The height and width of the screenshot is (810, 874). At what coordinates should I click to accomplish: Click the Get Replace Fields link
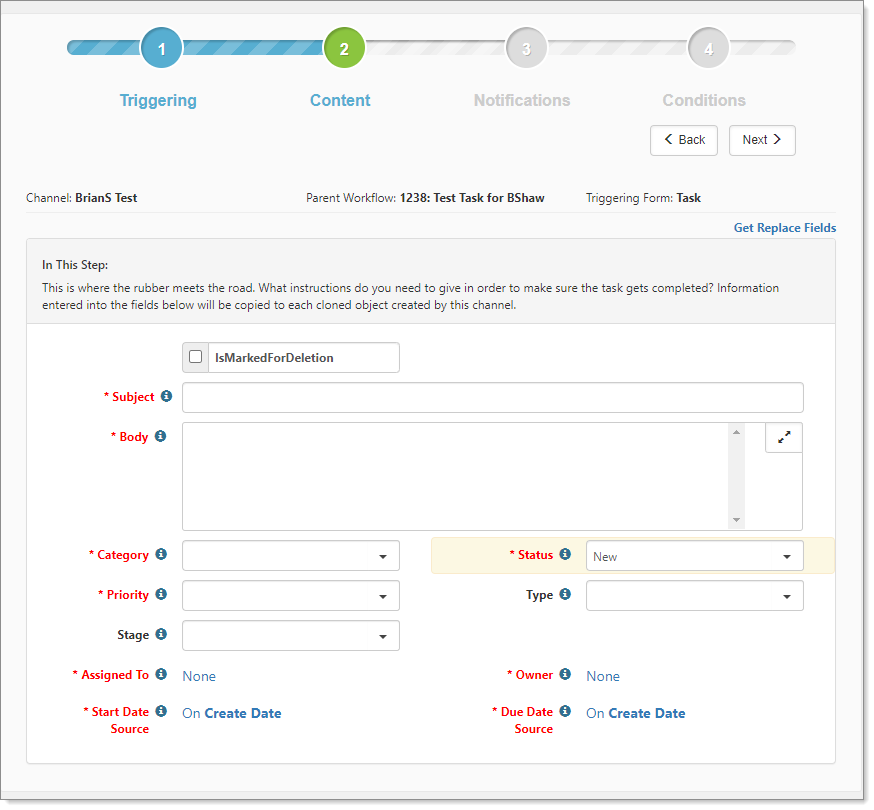(784, 228)
